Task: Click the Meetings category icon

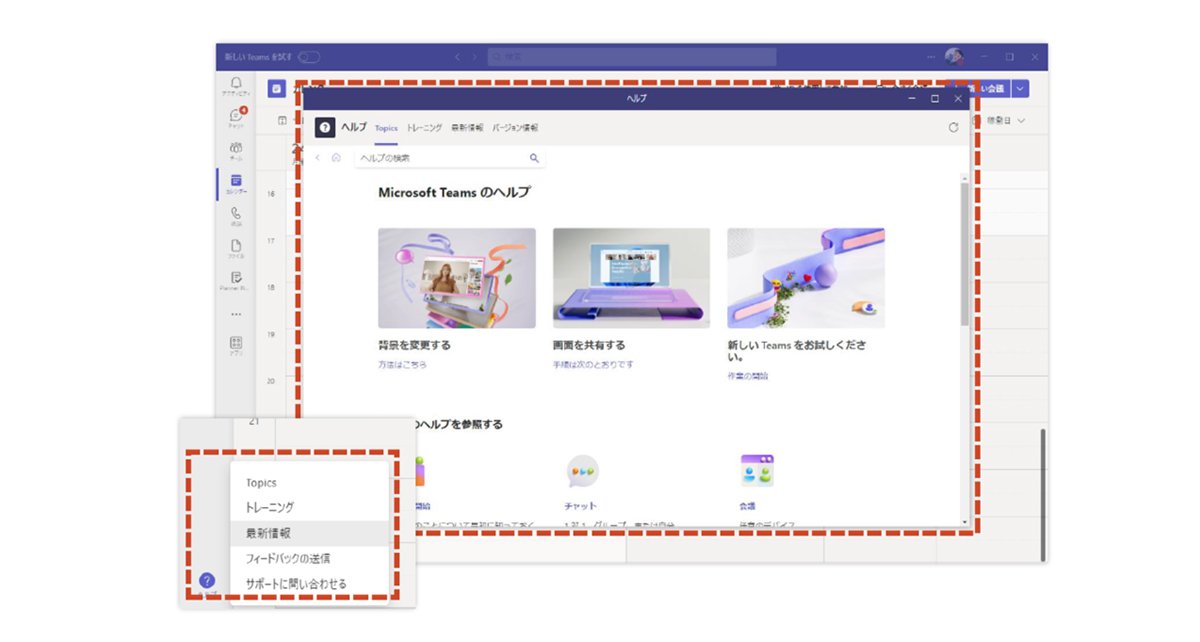Action: [x=757, y=470]
